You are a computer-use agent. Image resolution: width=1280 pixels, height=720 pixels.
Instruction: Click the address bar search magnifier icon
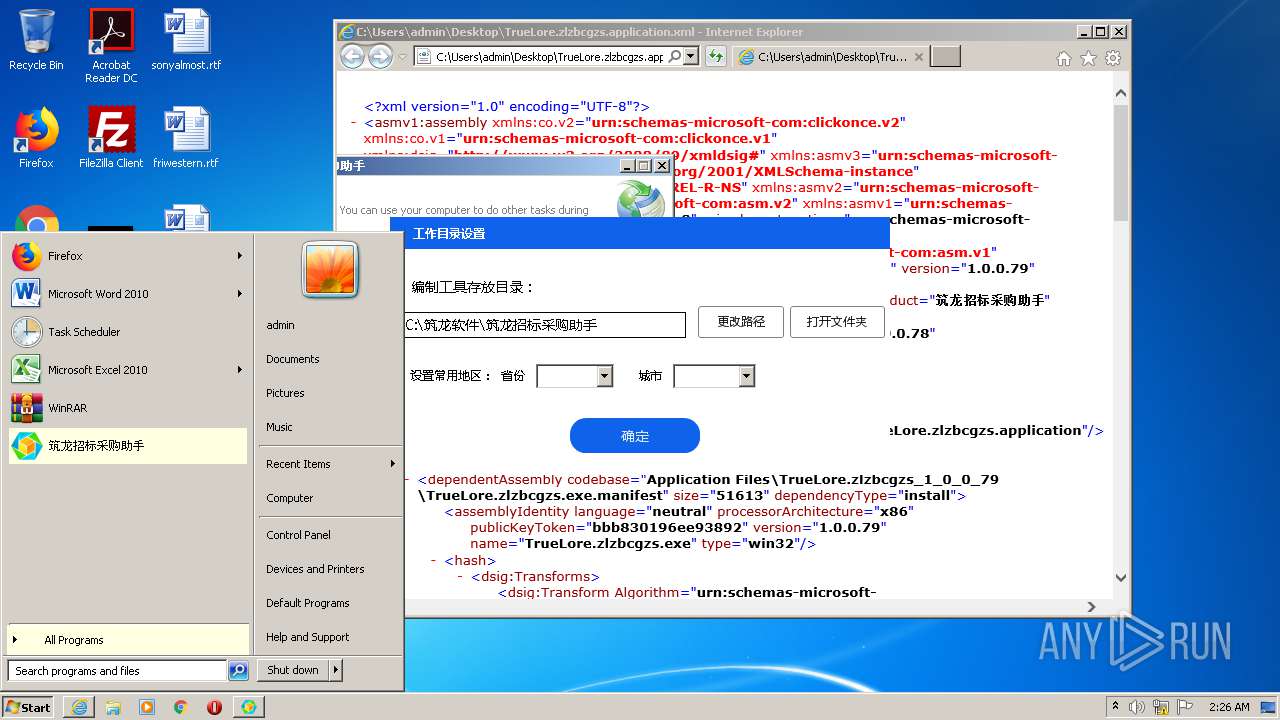675,57
